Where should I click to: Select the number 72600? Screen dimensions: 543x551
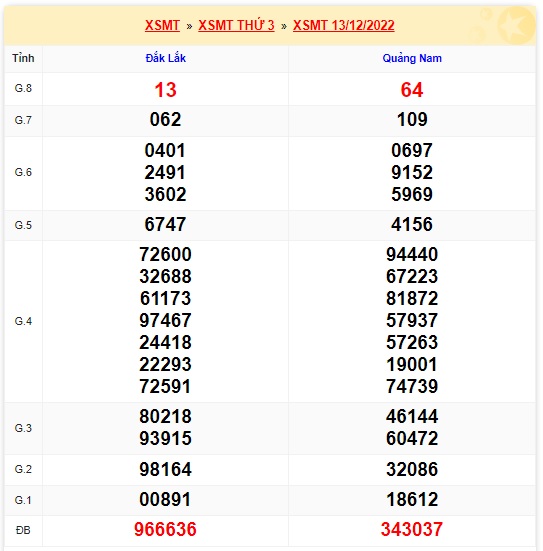click(166, 254)
